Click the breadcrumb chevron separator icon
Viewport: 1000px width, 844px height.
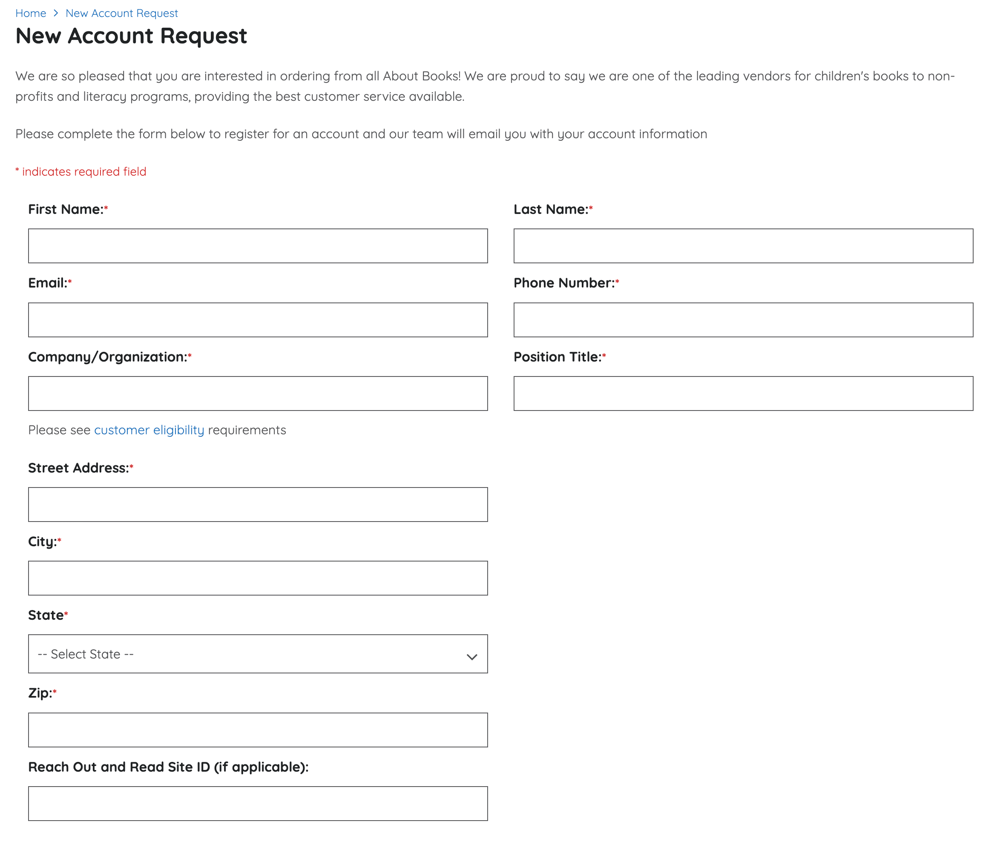tap(56, 13)
